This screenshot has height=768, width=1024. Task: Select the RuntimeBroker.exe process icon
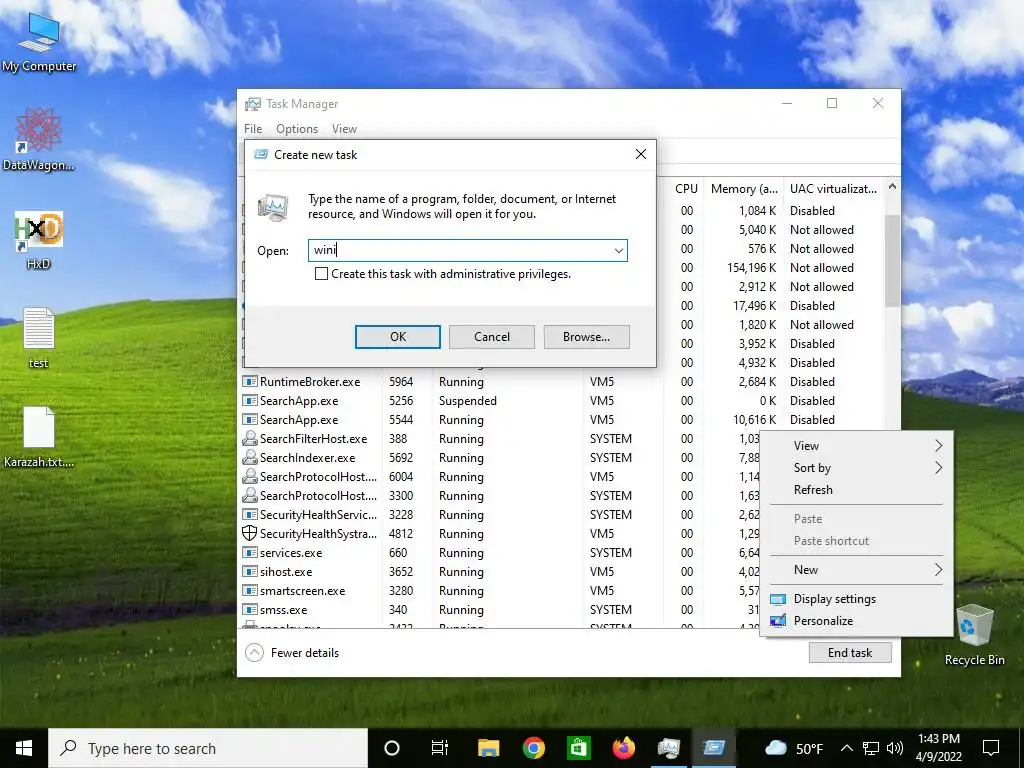click(x=249, y=382)
